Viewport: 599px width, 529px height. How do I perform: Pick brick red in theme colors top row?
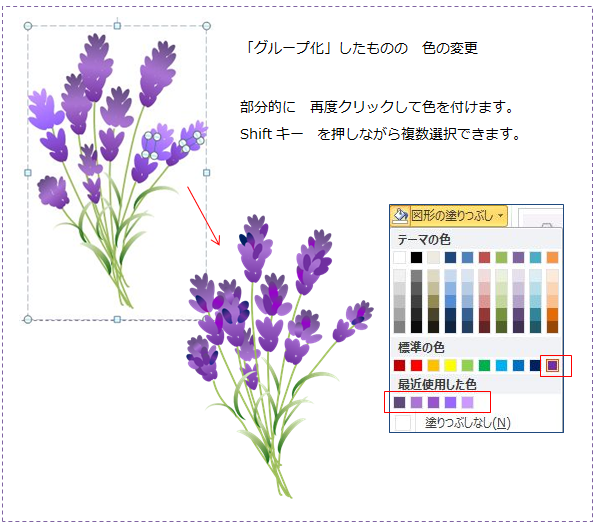pyautogui.click(x=484, y=257)
